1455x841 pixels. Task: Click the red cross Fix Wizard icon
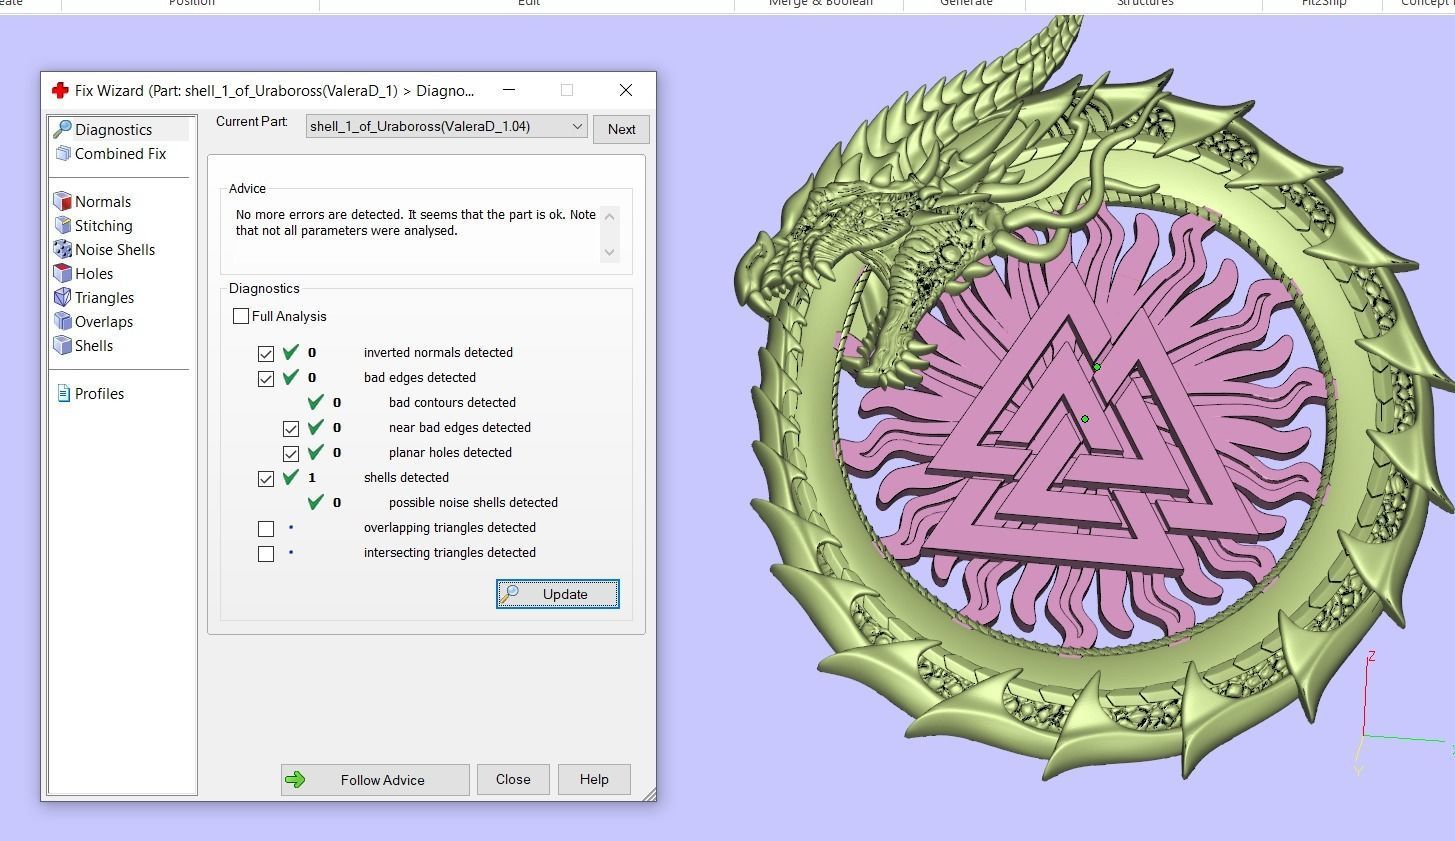(x=60, y=90)
